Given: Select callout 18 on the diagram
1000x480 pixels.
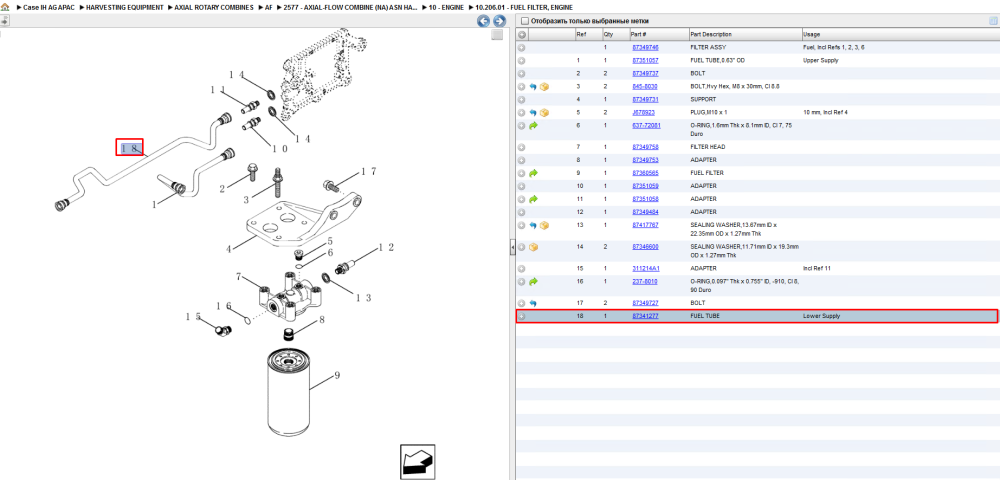Looking at the screenshot, I should (129, 147).
